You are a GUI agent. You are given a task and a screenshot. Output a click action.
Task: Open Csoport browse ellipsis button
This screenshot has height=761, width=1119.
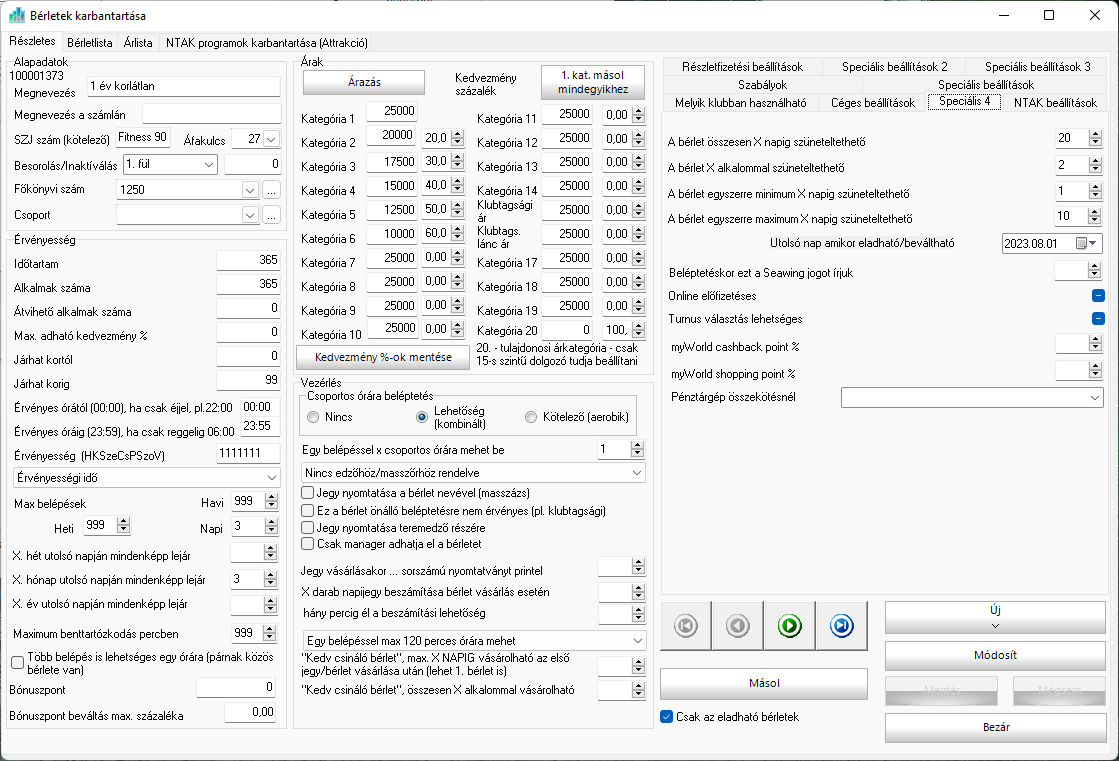click(x=271, y=215)
